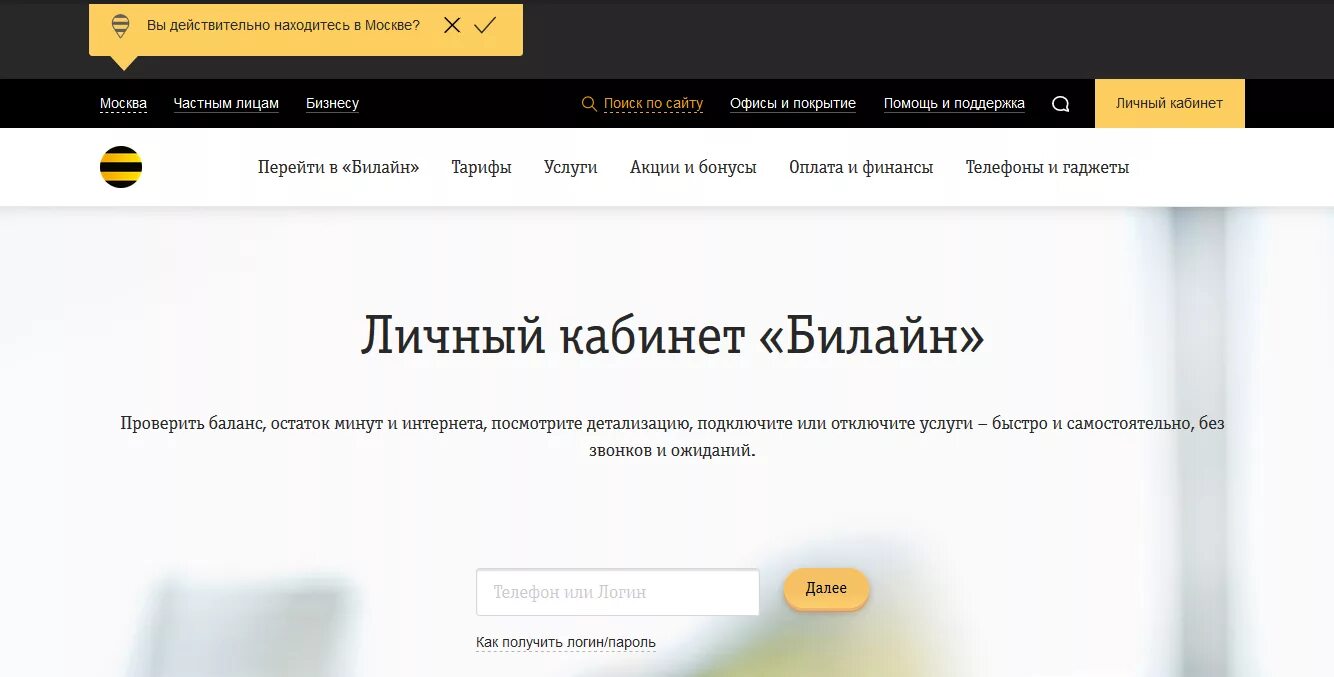Click the Личный кабинет button
Screen dimensions: 1334x677
(x=1170, y=103)
